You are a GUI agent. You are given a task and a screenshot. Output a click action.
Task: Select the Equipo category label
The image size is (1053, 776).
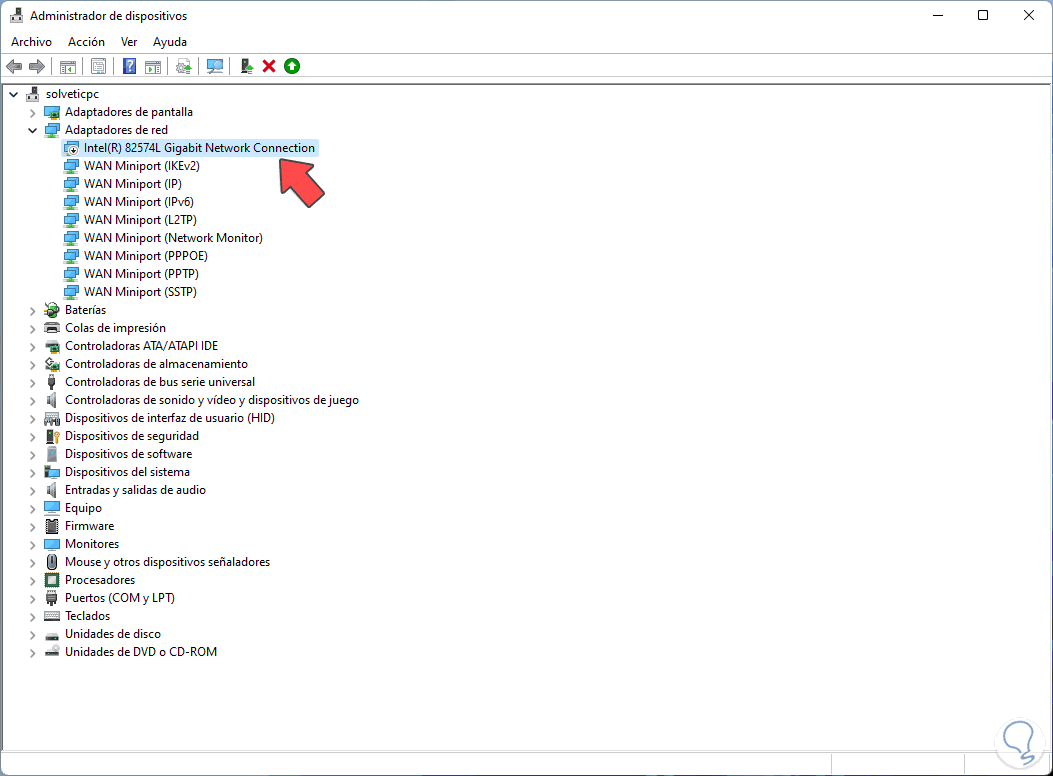click(83, 508)
